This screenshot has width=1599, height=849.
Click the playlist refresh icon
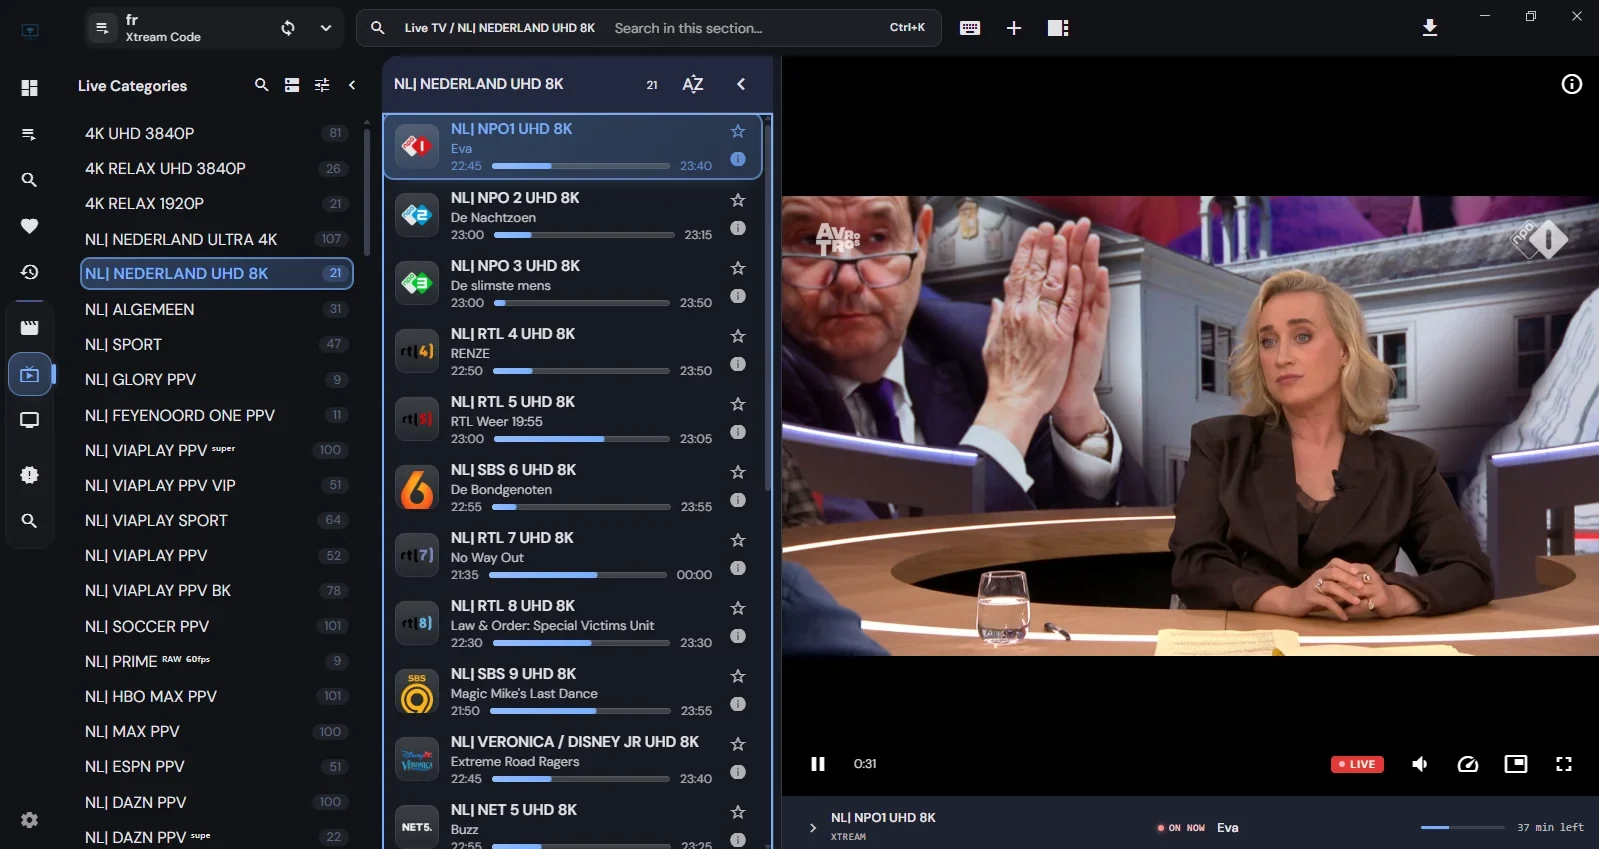288,28
